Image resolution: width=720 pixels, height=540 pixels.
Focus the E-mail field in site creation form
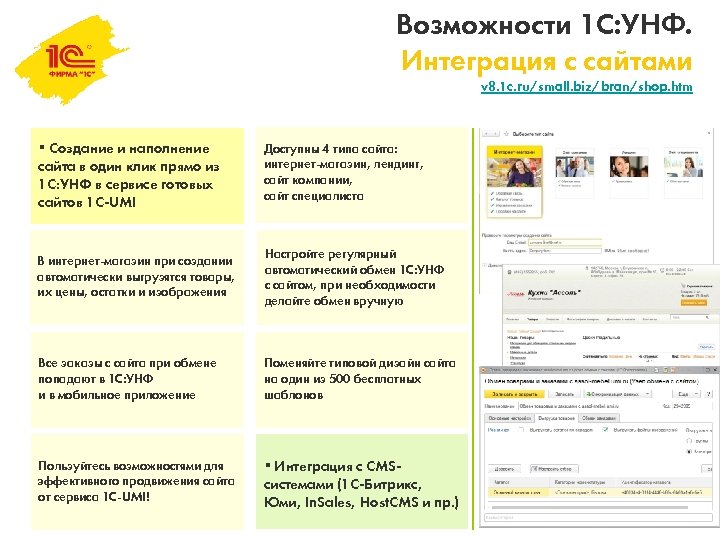pos(565,242)
